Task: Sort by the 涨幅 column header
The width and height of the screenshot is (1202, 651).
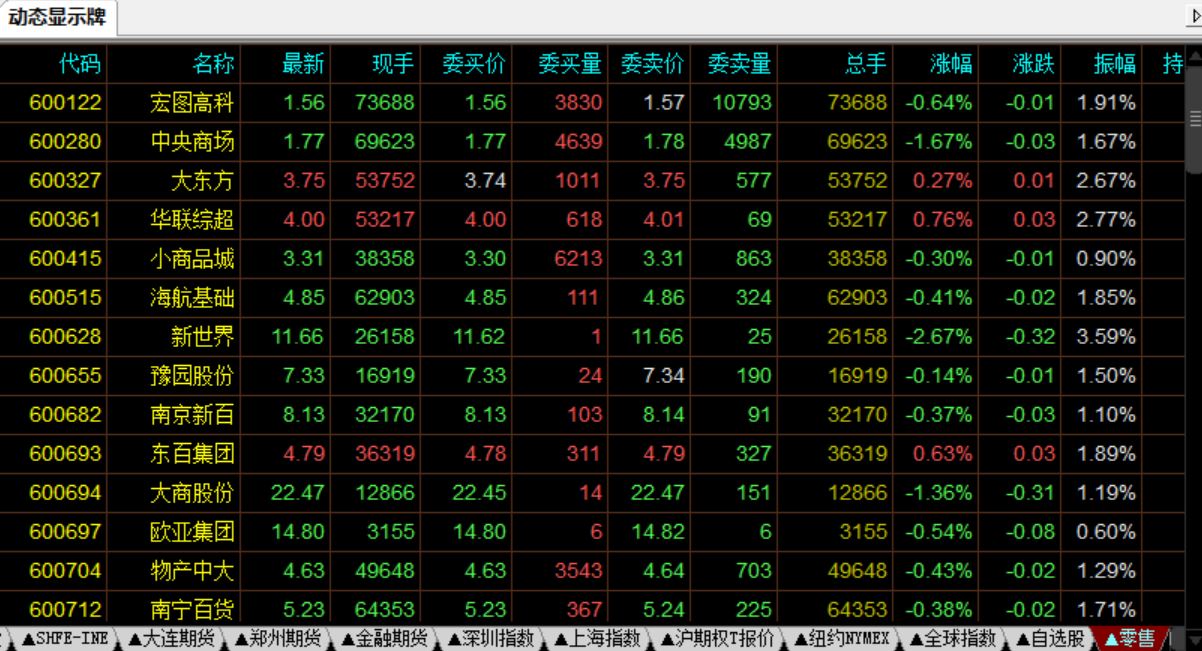Action: click(951, 64)
